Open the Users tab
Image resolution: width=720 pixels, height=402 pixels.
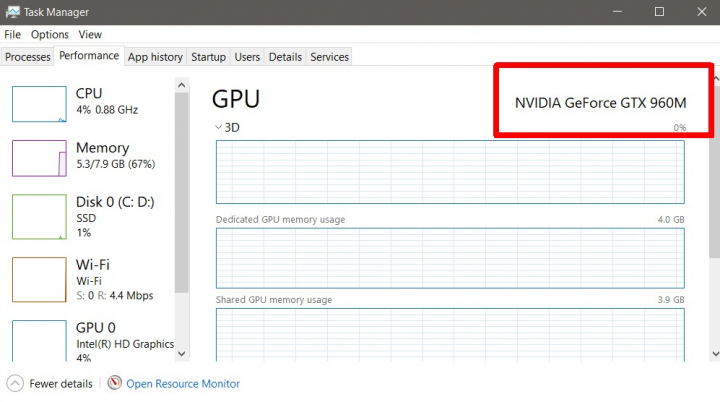pyautogui.click(x=247, y=57)
